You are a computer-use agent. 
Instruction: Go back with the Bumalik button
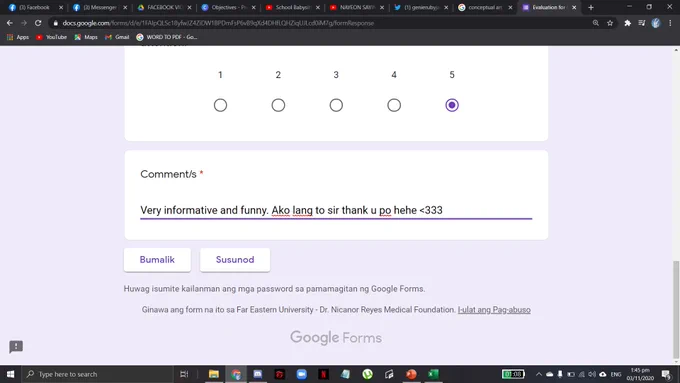coord(157,260)
